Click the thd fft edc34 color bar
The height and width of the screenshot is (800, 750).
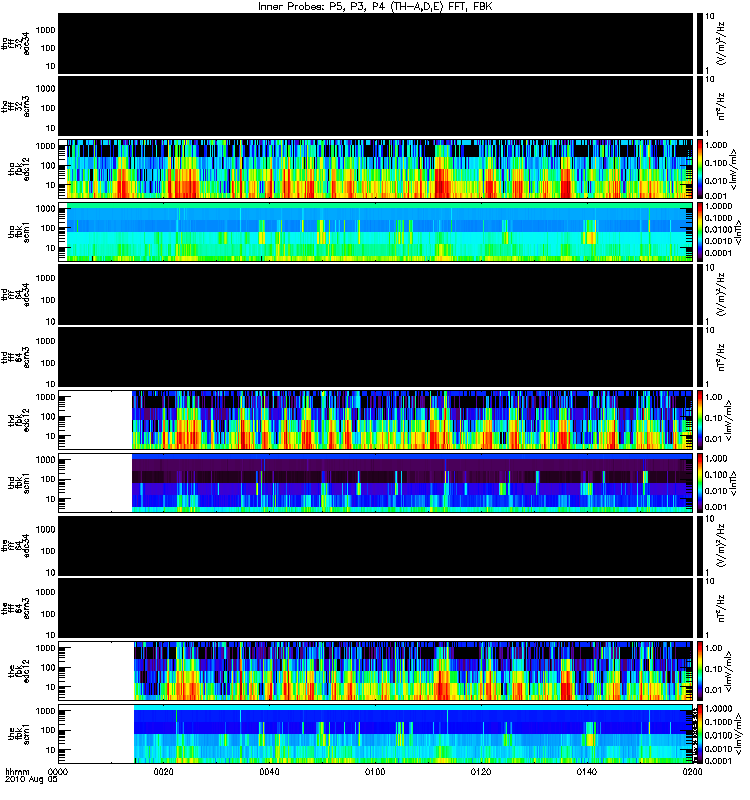coord(700,294)
